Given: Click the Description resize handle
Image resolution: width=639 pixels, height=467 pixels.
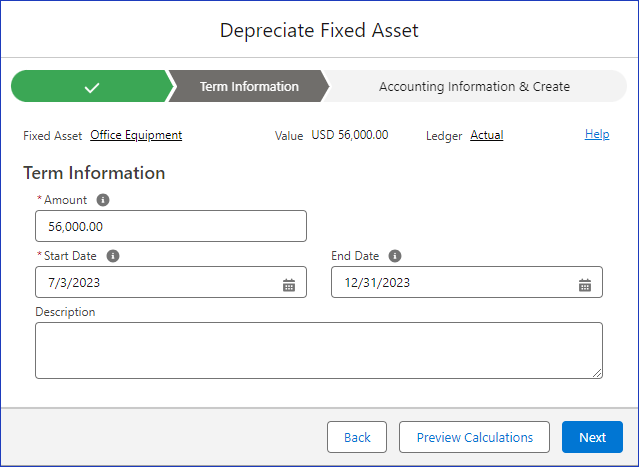Looking at the screenshot, I should 597,373.
